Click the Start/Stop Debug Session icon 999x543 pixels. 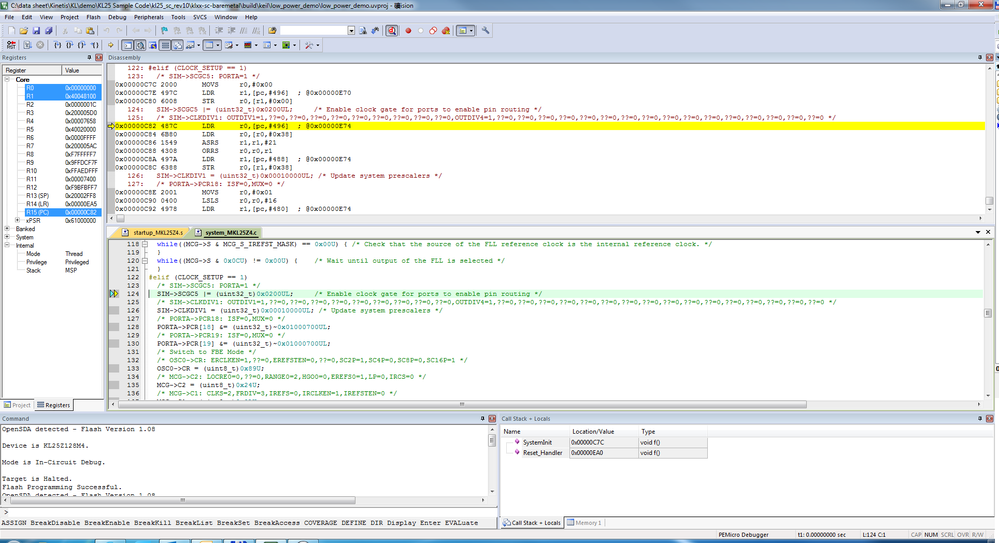click(x=392, y=31)
